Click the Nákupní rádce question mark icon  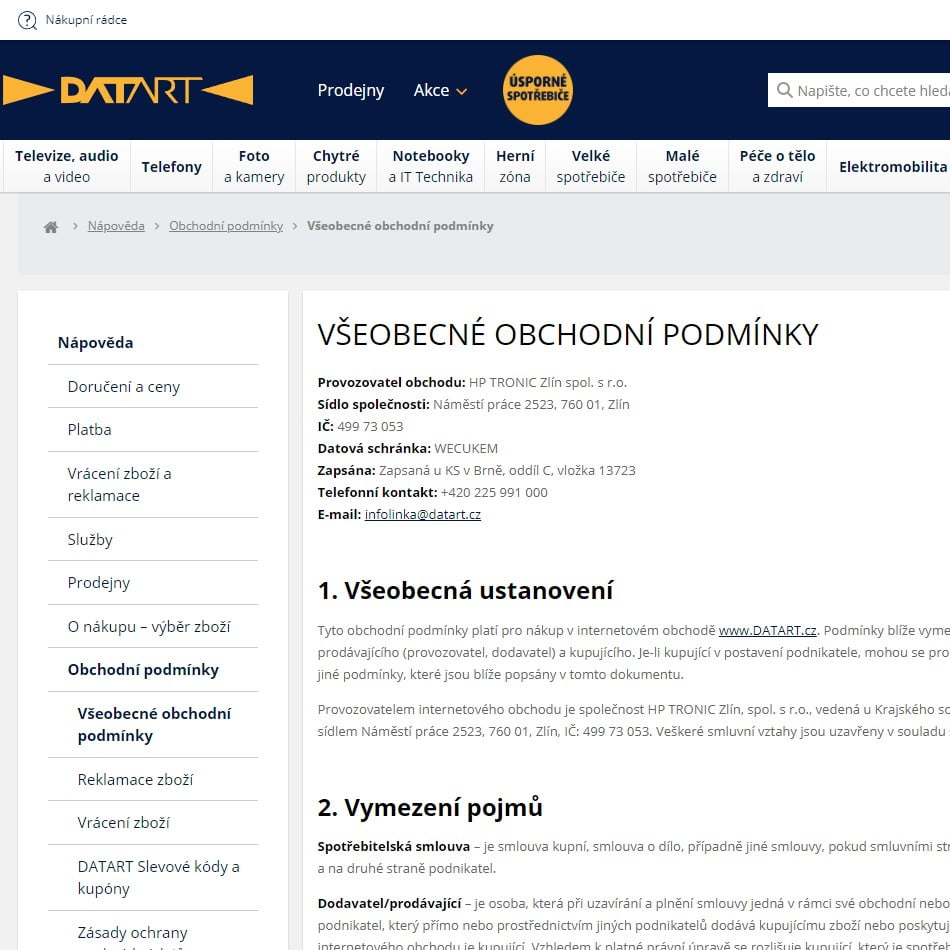(x=27, y=20)
